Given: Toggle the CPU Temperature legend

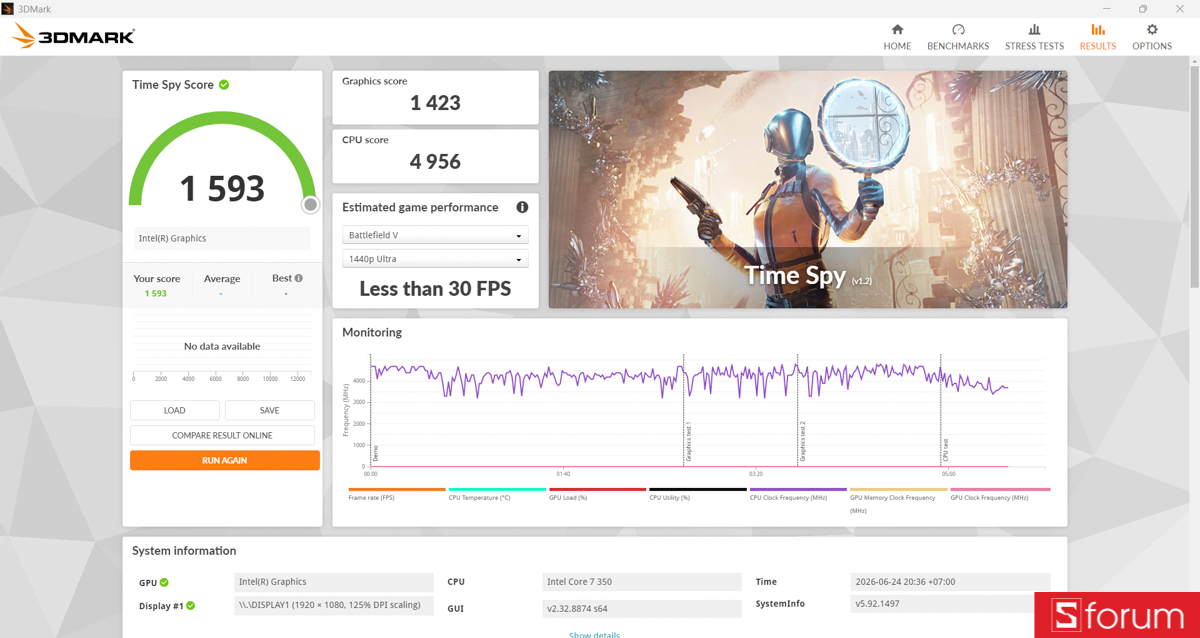Looking at the screenshot, I should pos(497,494).
